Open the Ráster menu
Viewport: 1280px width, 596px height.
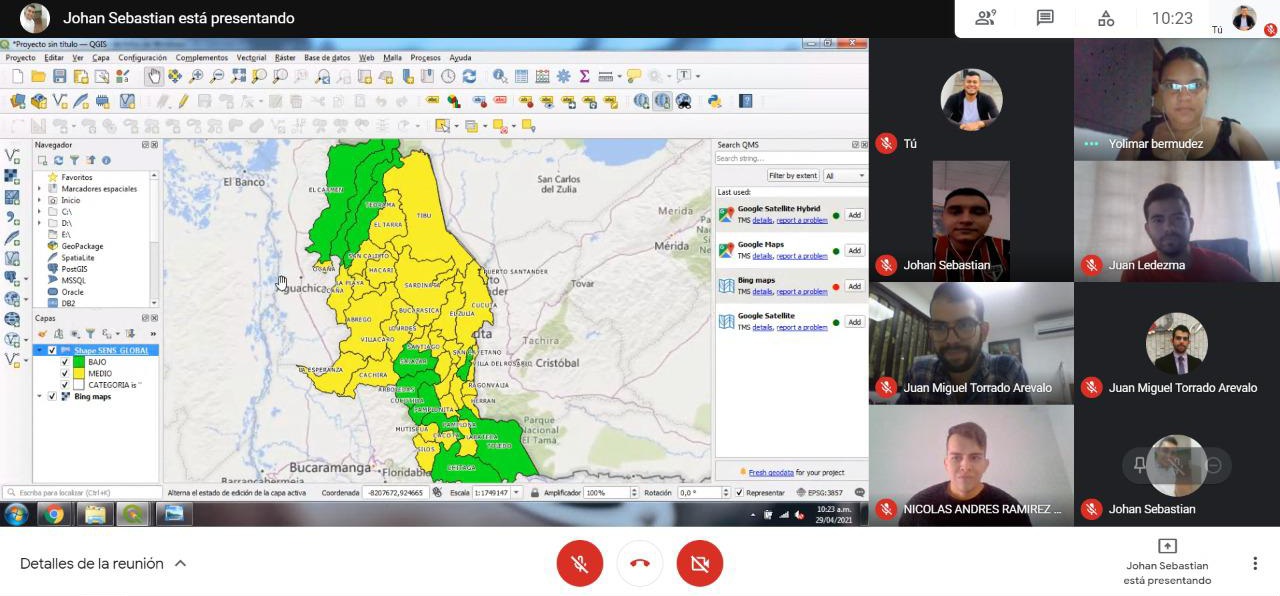pos(285,58)
